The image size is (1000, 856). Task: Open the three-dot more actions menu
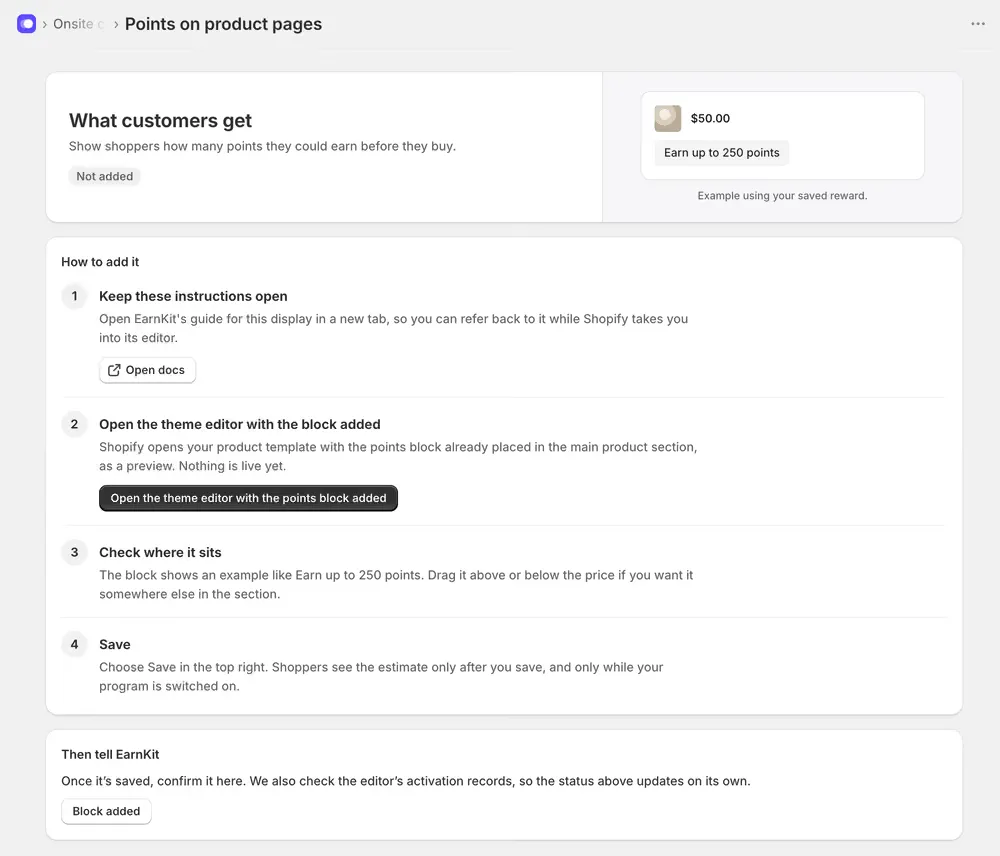978,24
